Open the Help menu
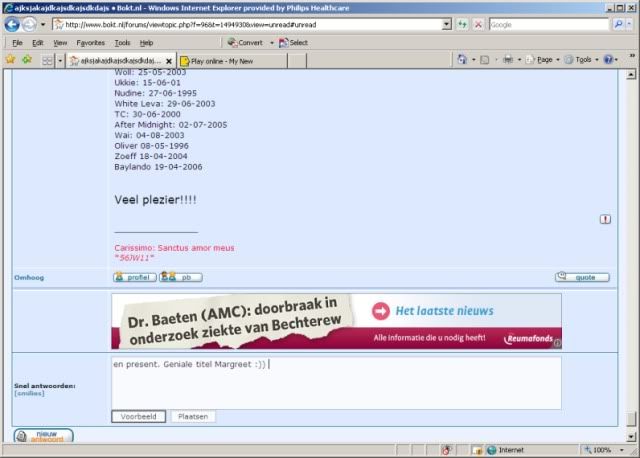The image size is (640, 458). [146, 42]
